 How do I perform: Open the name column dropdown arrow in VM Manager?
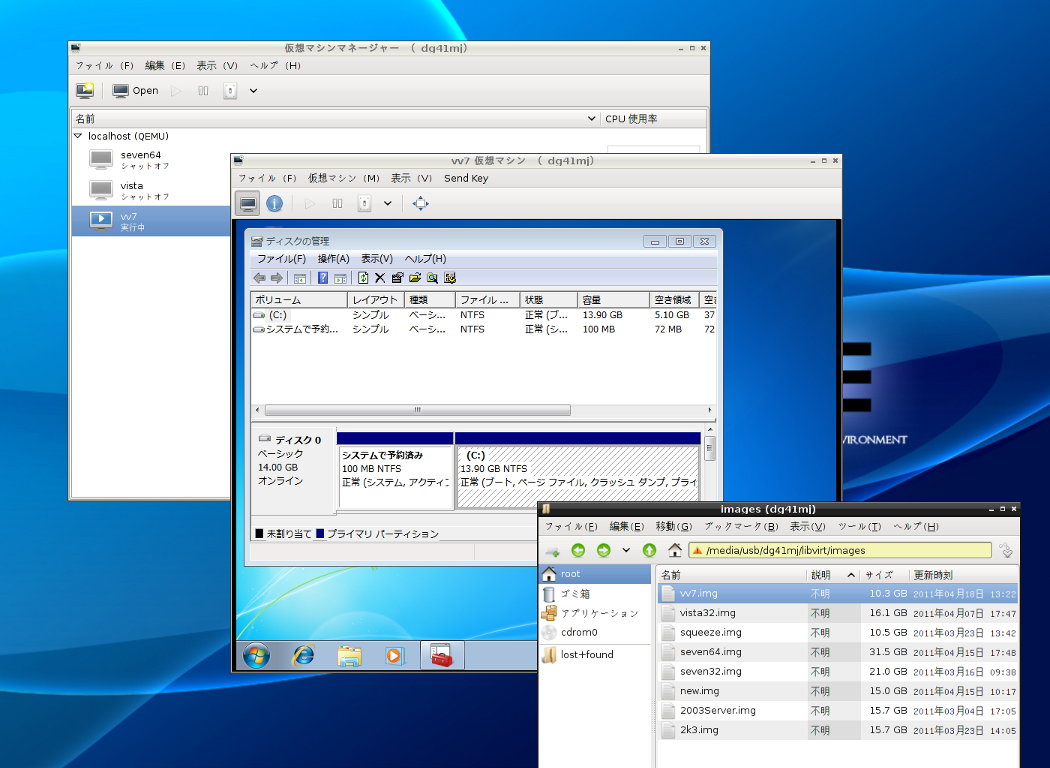click(591, 119)
